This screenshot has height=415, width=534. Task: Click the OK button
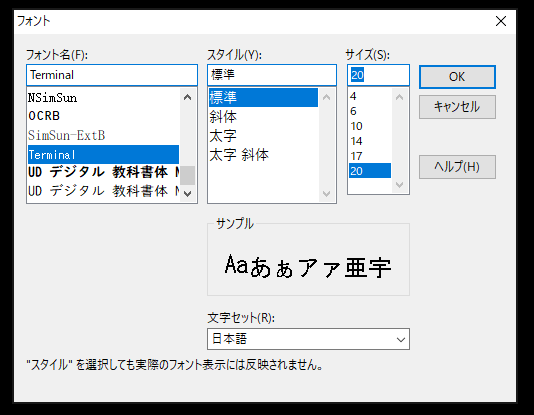[x=457, y=77]
